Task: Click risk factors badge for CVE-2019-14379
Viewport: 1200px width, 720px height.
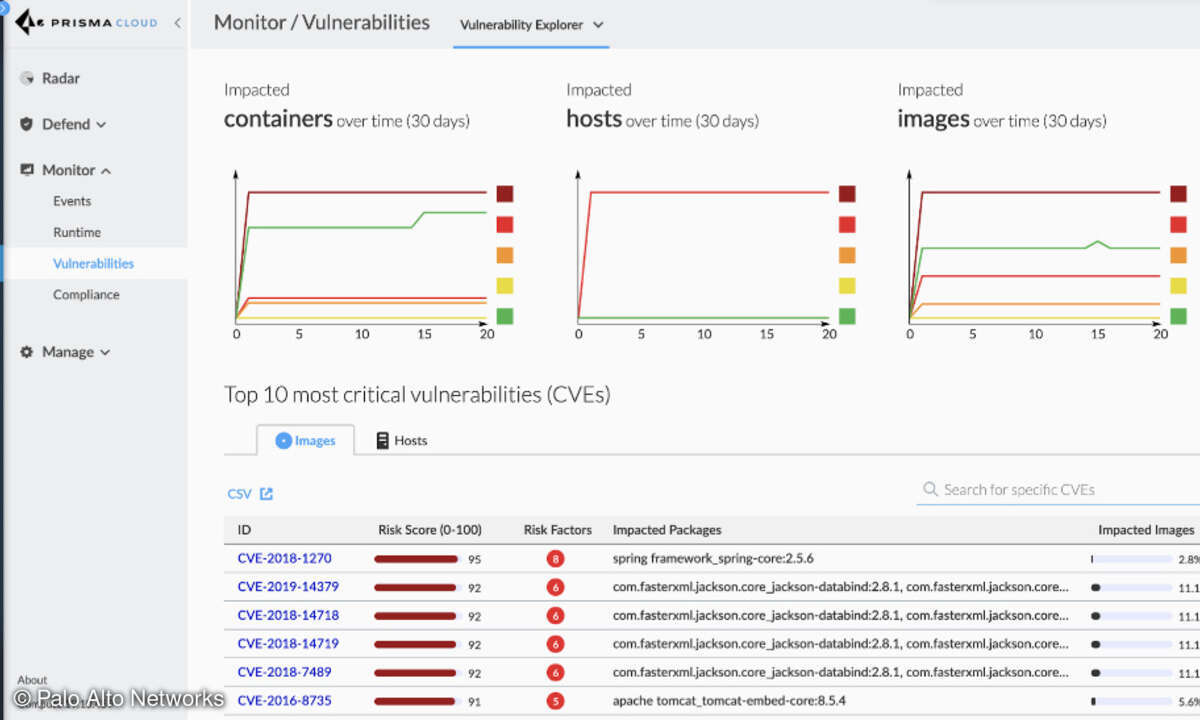Action: pyautogui.click(x=555, y=588)
